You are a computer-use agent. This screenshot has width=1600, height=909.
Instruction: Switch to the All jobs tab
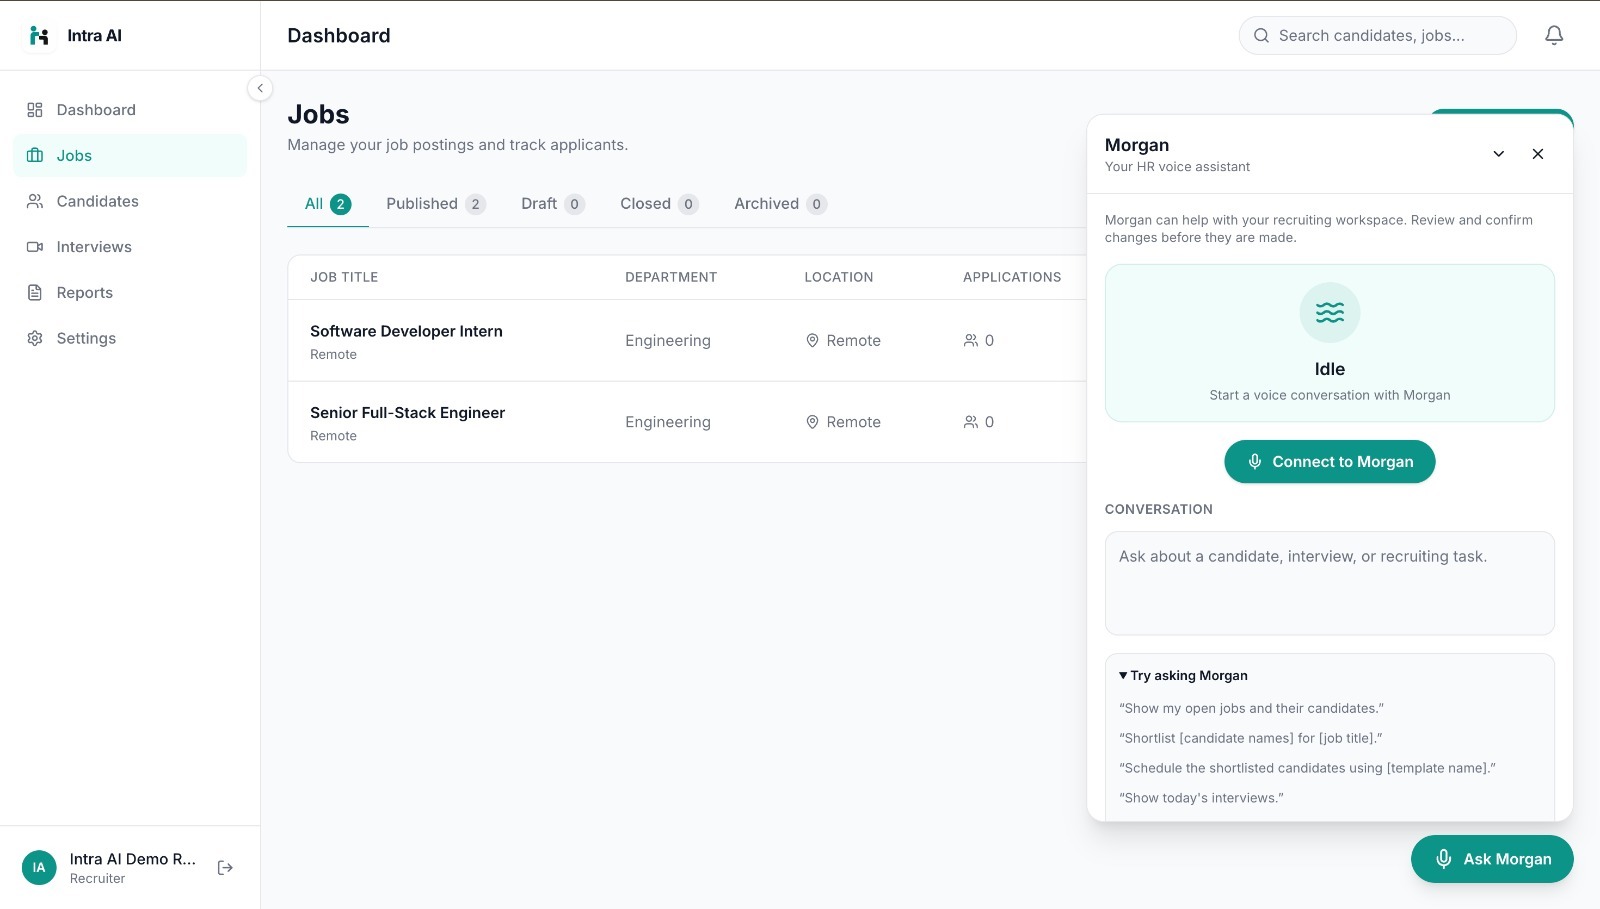pos(328,204)
